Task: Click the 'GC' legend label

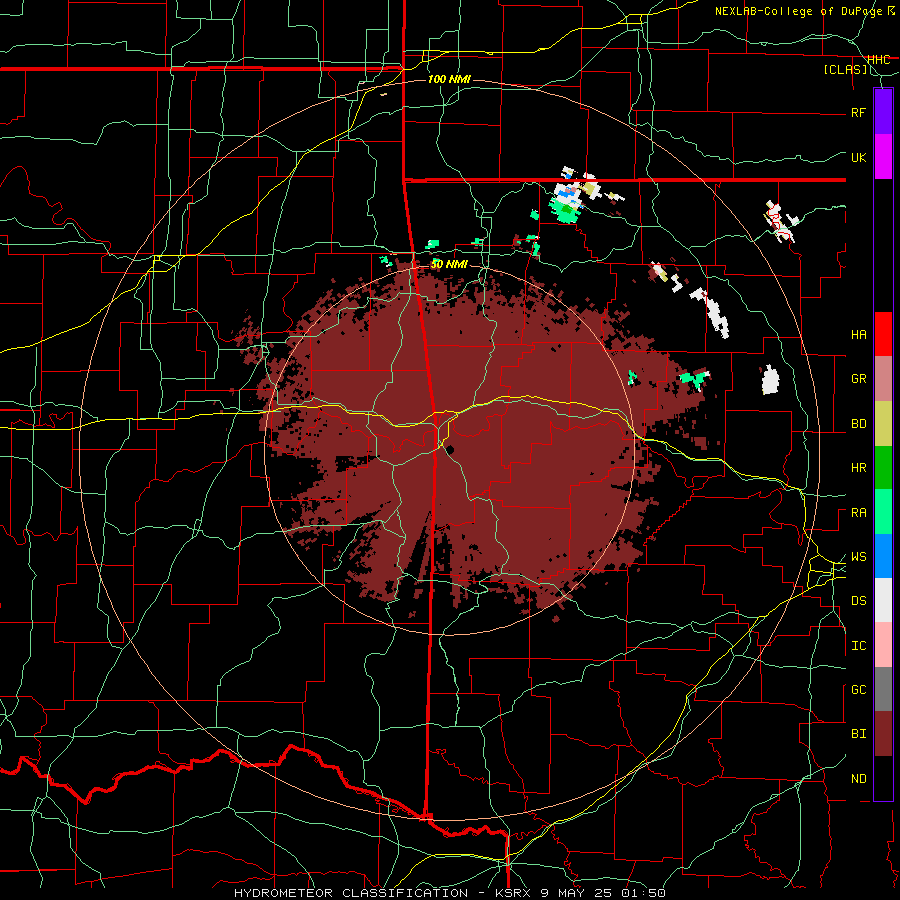Action: coord(858,690)
